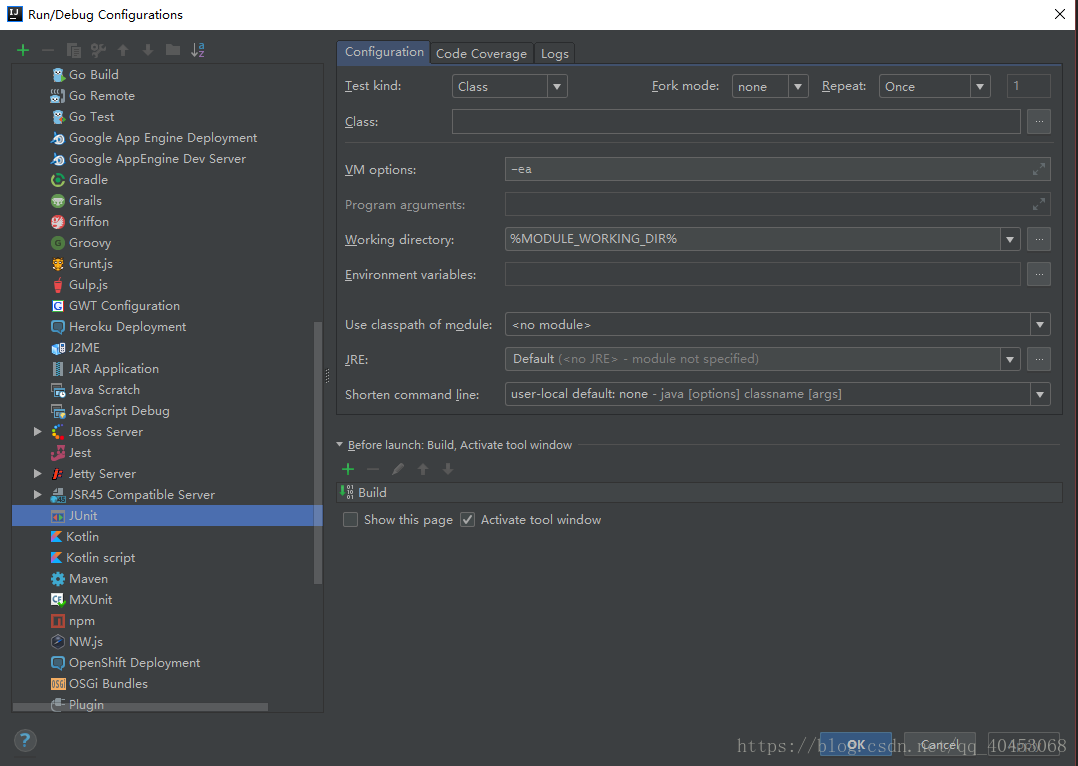Screen dimensions: 1078x766
Task: Switch to the Code Coverage tab
Action: coord(481,54)
